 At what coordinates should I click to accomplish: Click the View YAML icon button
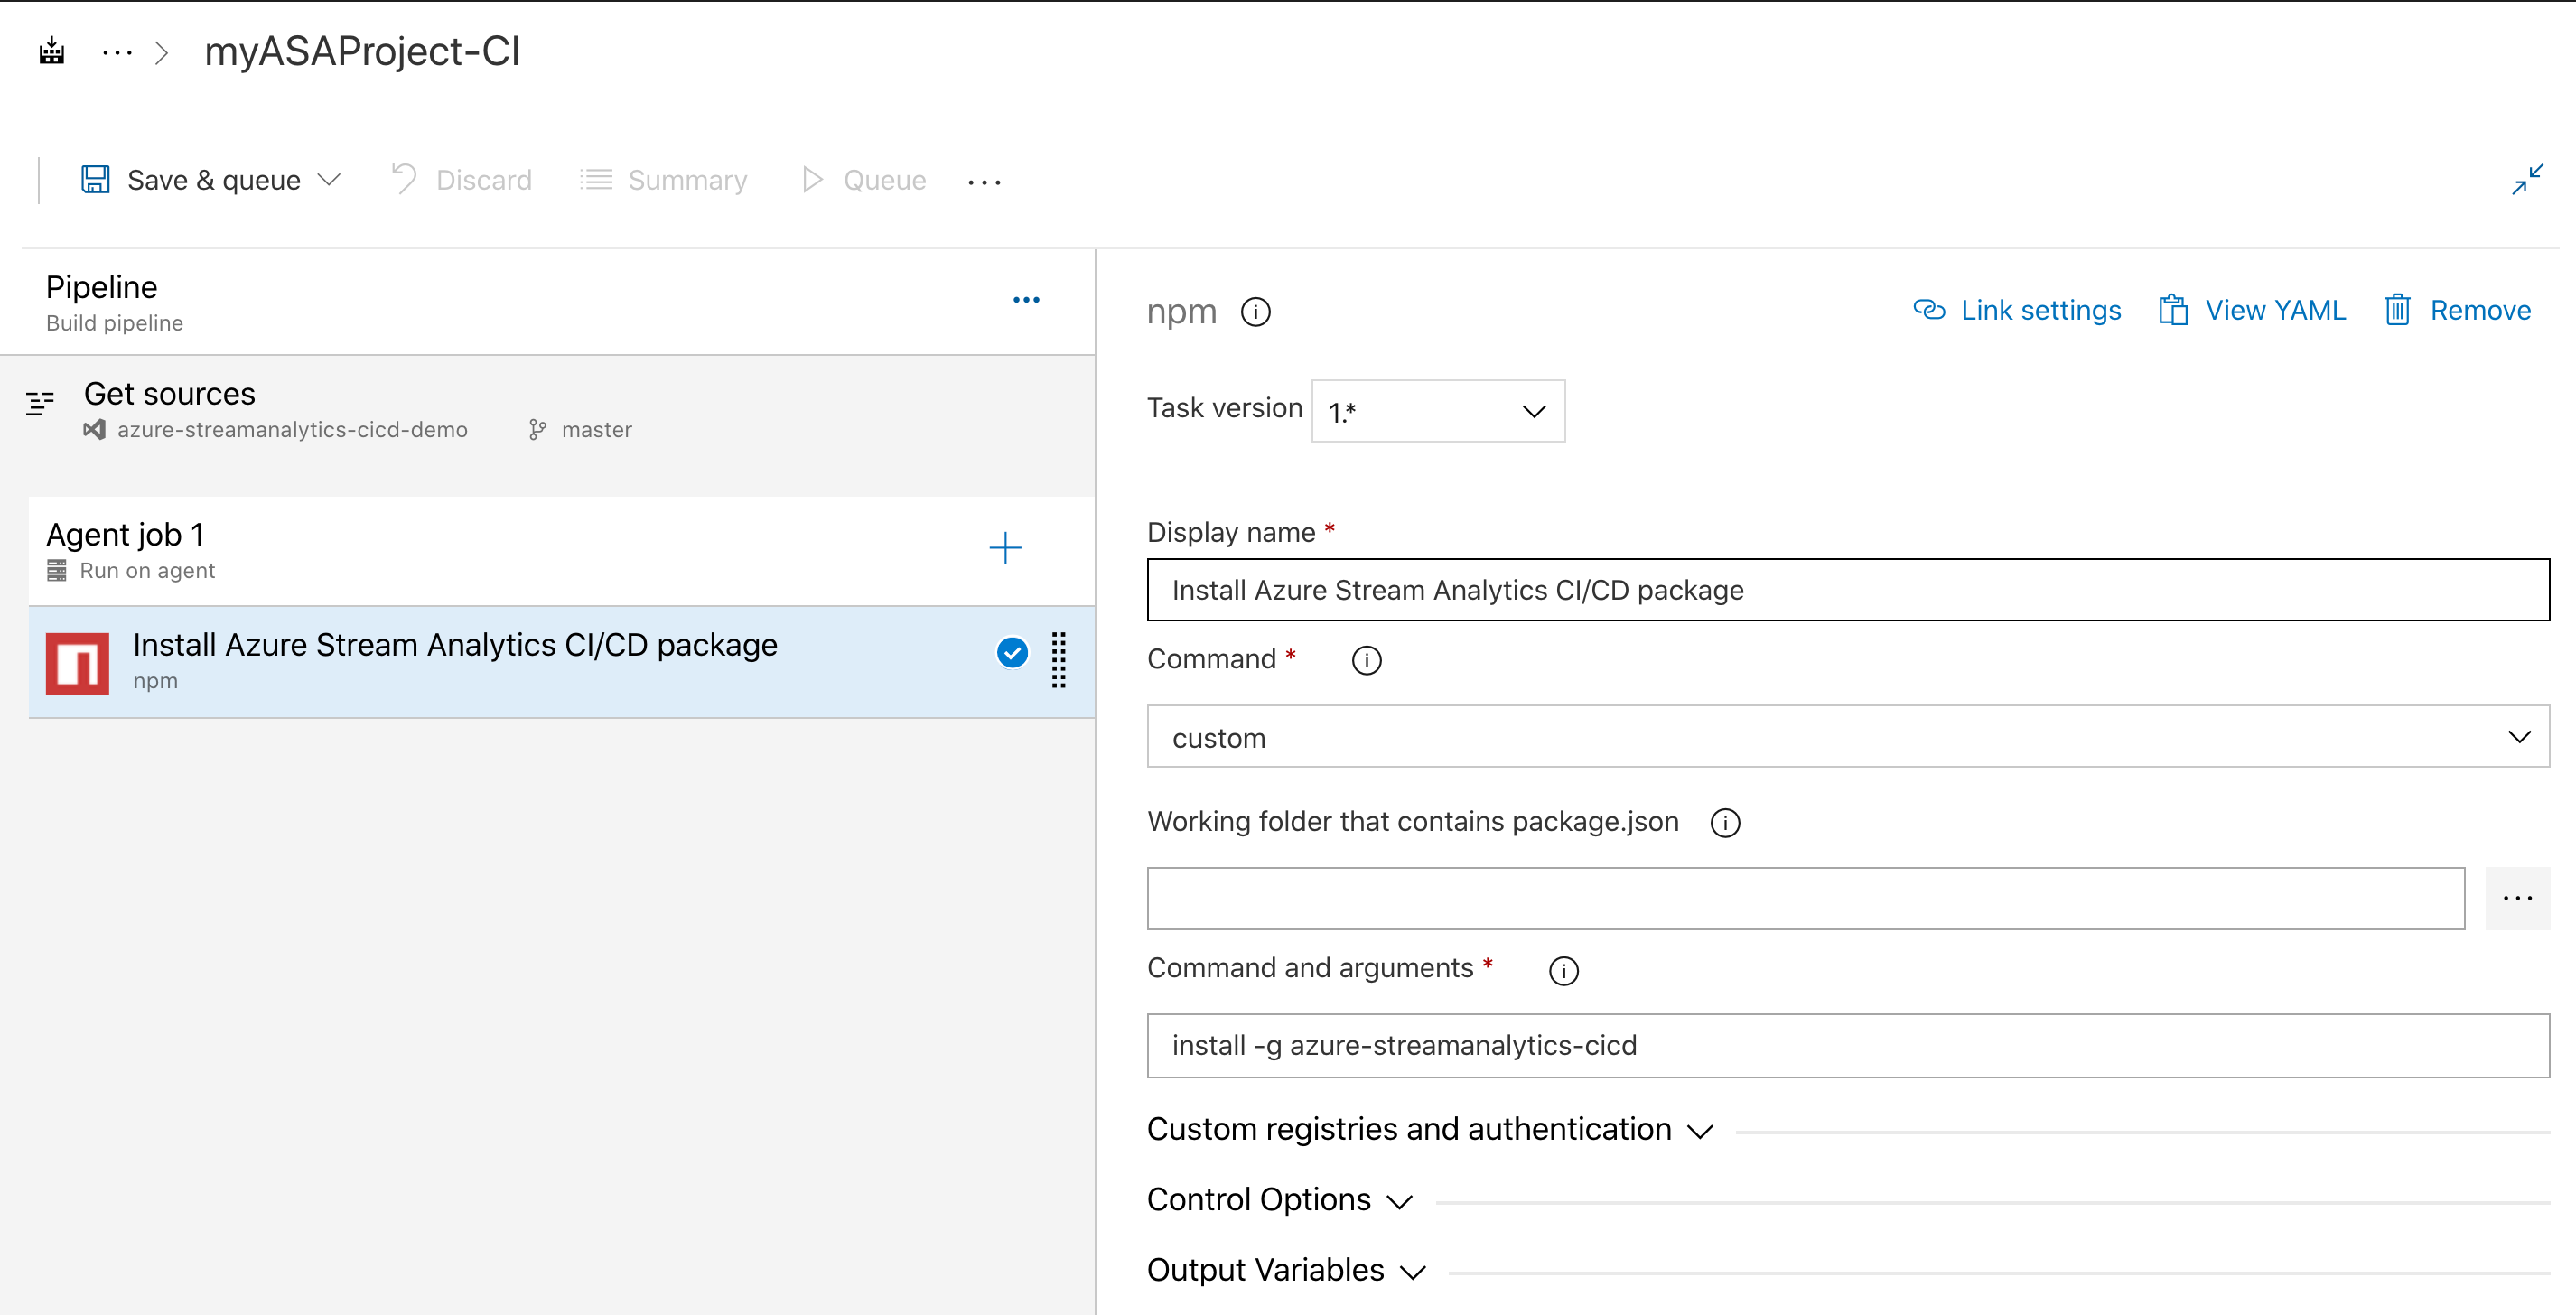tap(2175, 311)
